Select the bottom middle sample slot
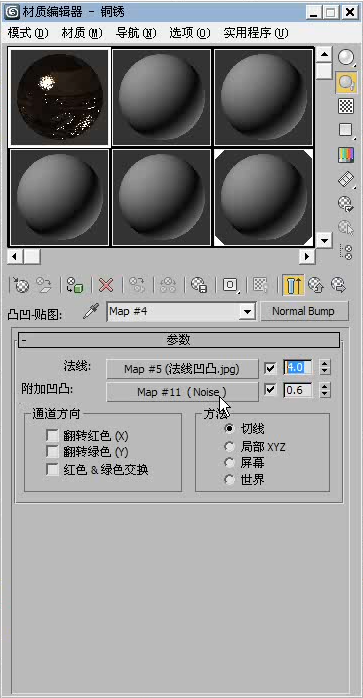Viewport: 363px width, 698px height. coord(161,197)
